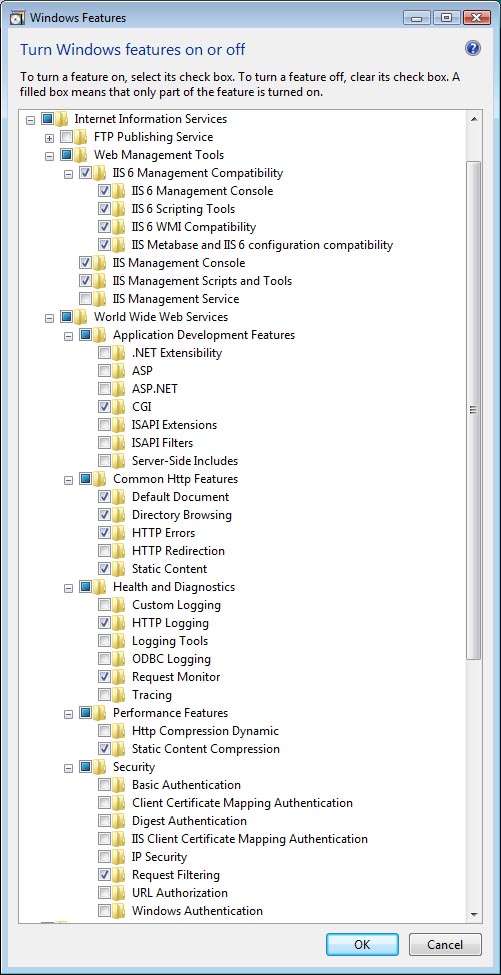
Task: Check the ISAPI Extensions checkbox
Action: click(104, 425)
